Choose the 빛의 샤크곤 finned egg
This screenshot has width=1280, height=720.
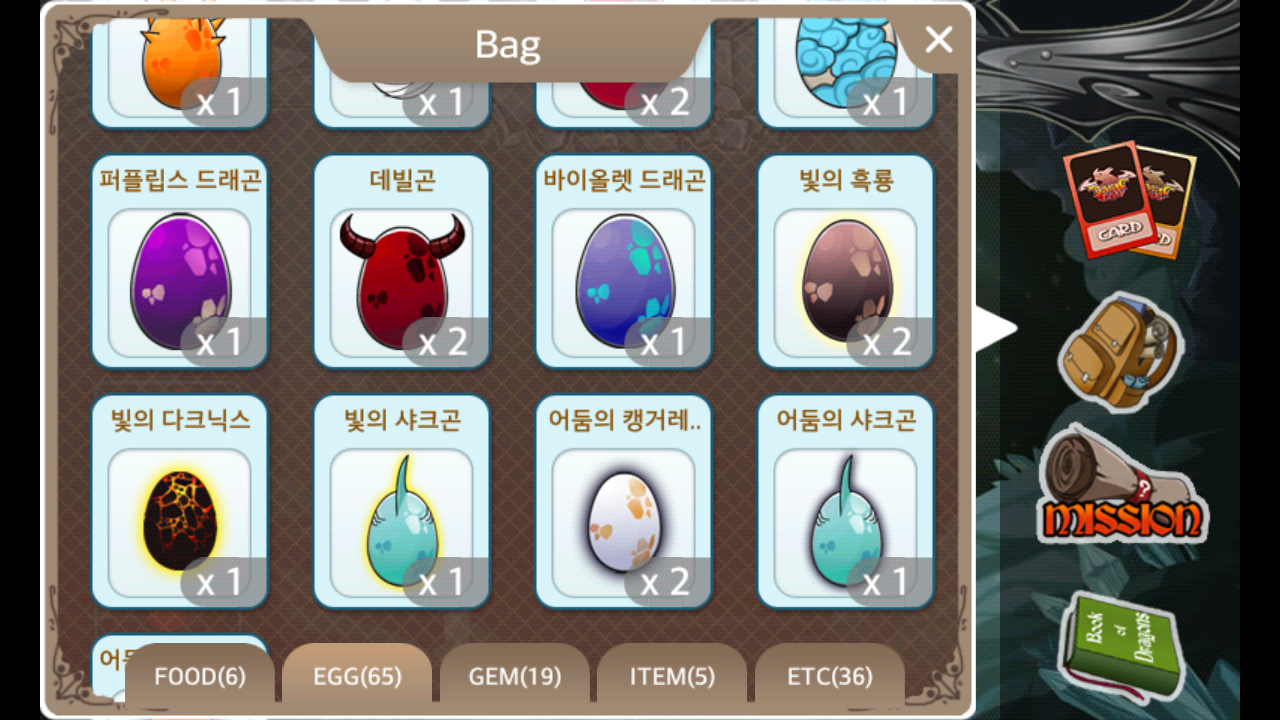(402, 502)
